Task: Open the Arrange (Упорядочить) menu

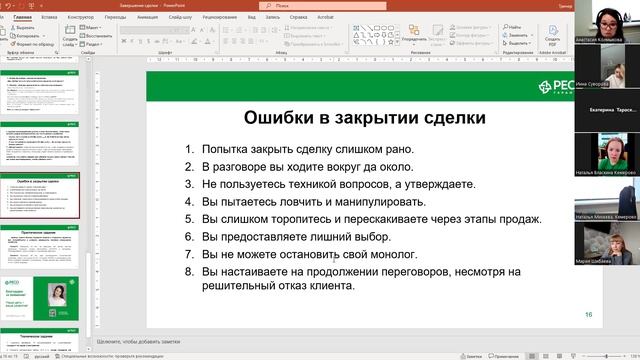Action: pos(414,34)
